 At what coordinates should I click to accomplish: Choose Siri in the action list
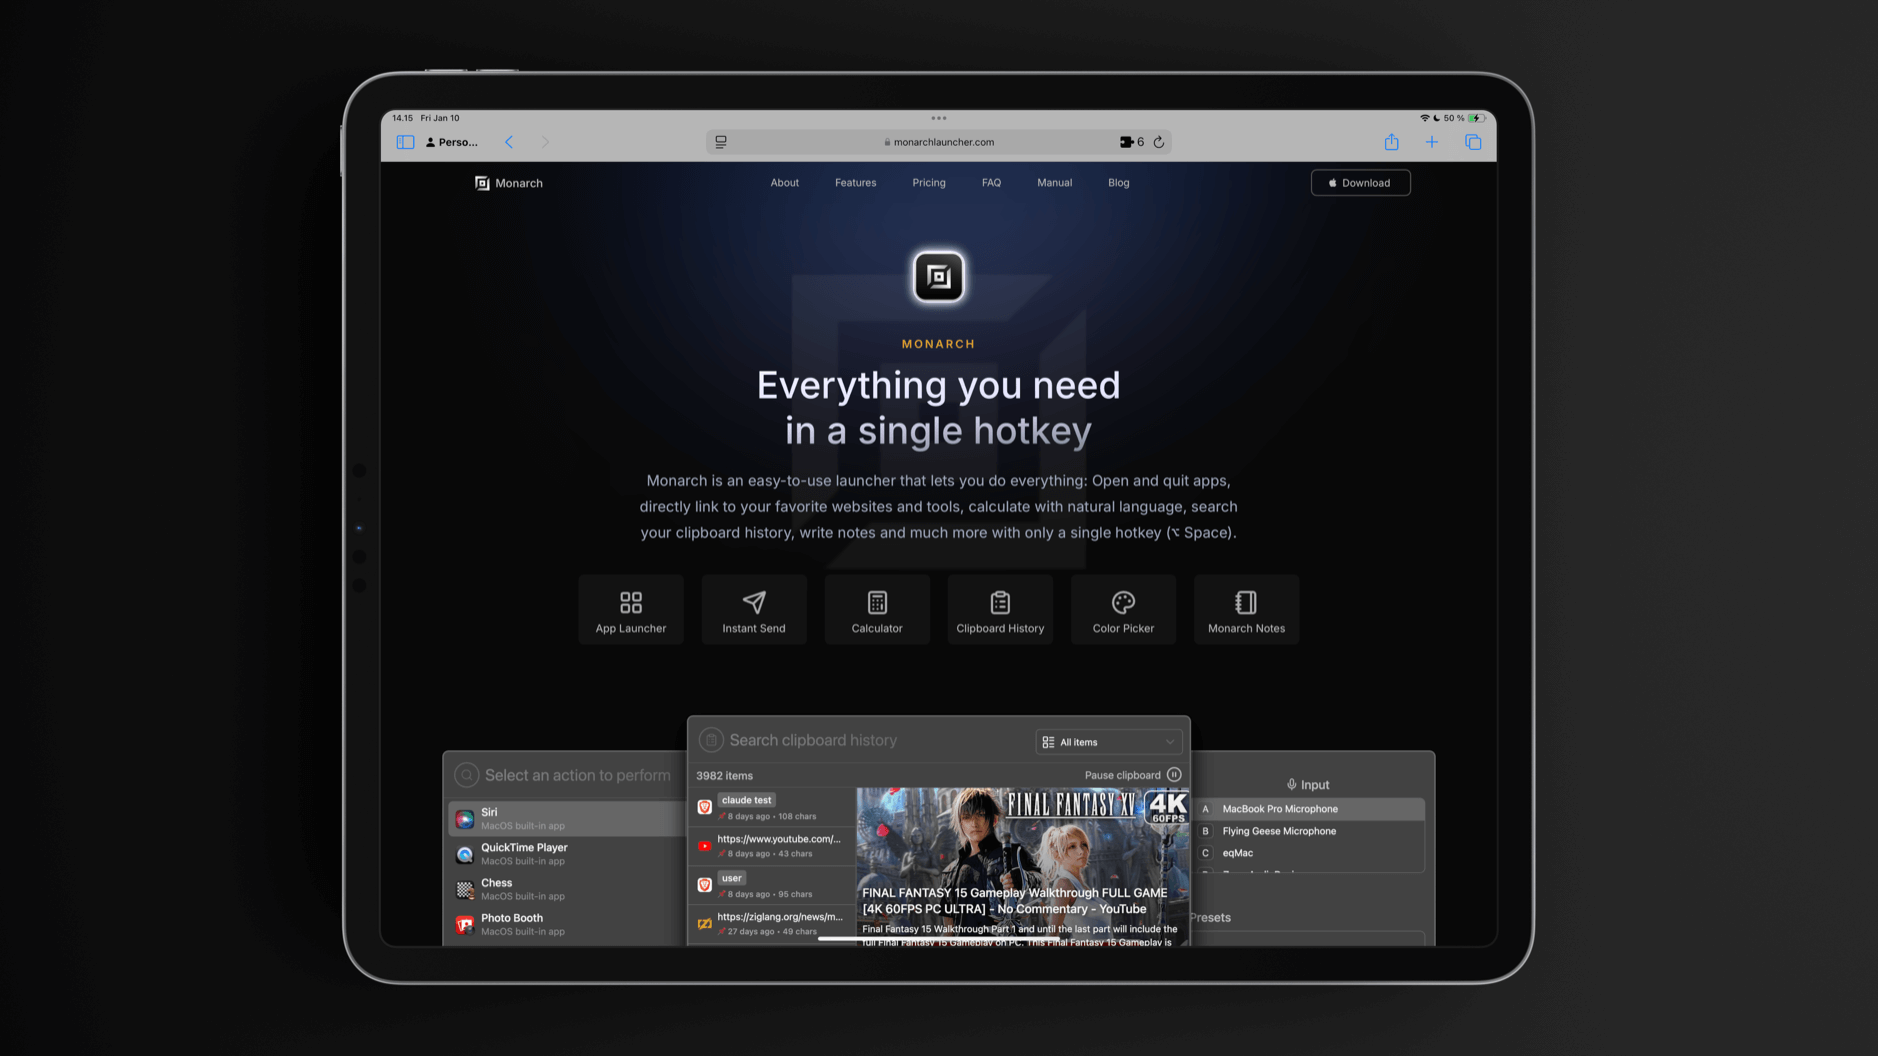point(566,818)
